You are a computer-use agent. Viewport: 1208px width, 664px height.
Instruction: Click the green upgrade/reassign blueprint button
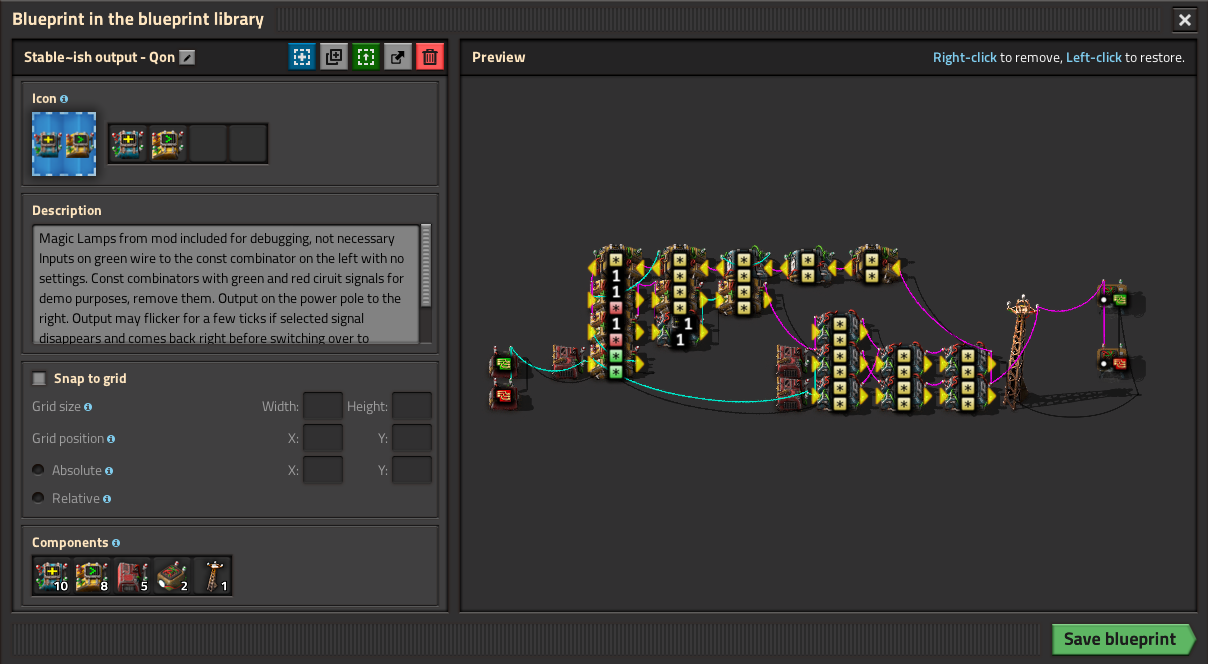click(366, 57)
